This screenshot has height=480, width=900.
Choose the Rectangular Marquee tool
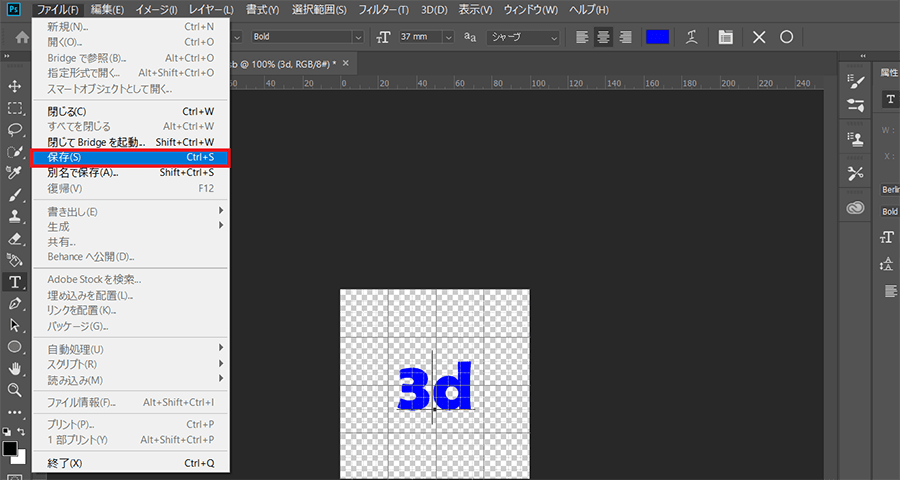(15, 108)
